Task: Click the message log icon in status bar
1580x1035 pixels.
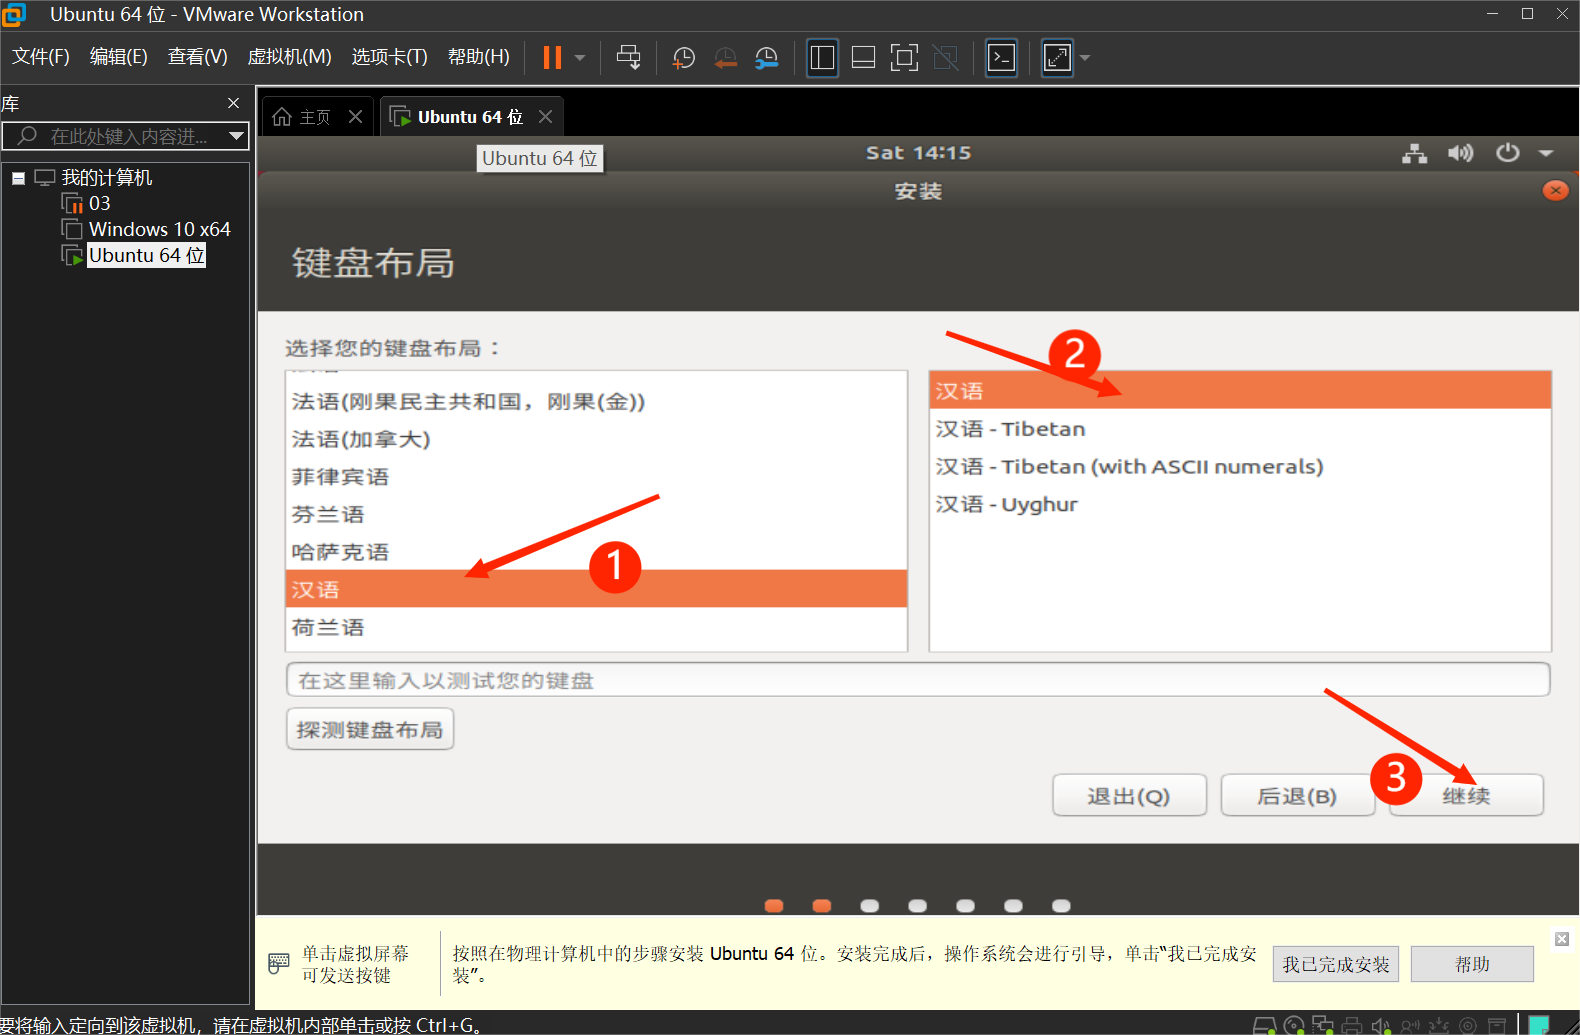Action: (1538, 1025)
